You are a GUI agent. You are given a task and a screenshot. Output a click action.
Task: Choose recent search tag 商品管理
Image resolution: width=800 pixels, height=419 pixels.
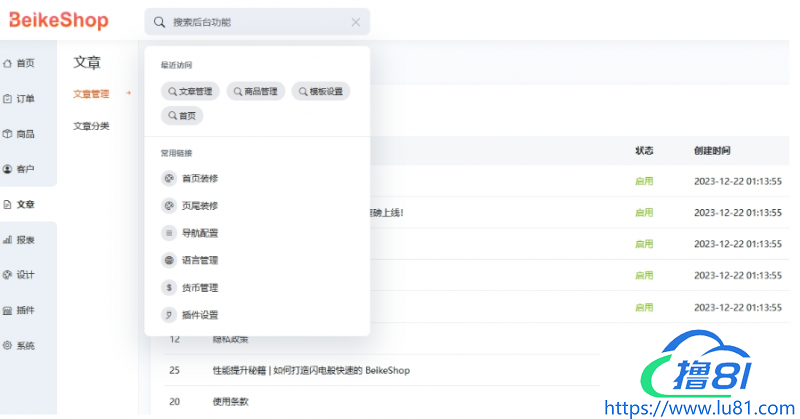tap(255, 91)
